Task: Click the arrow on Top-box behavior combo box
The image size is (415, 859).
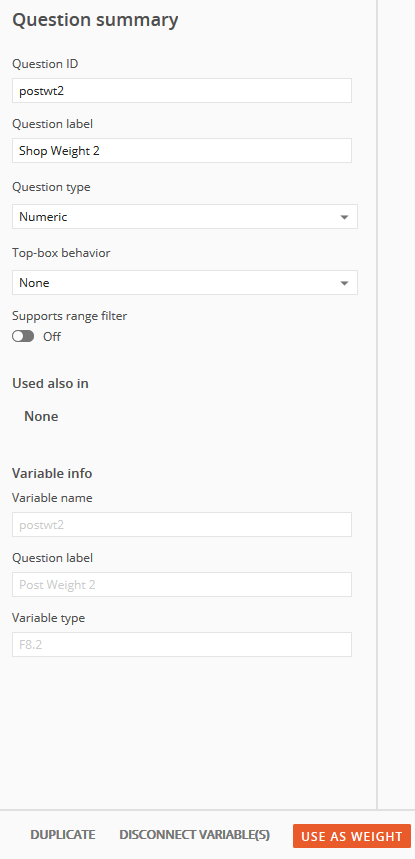Action: (x=344, y=283)
